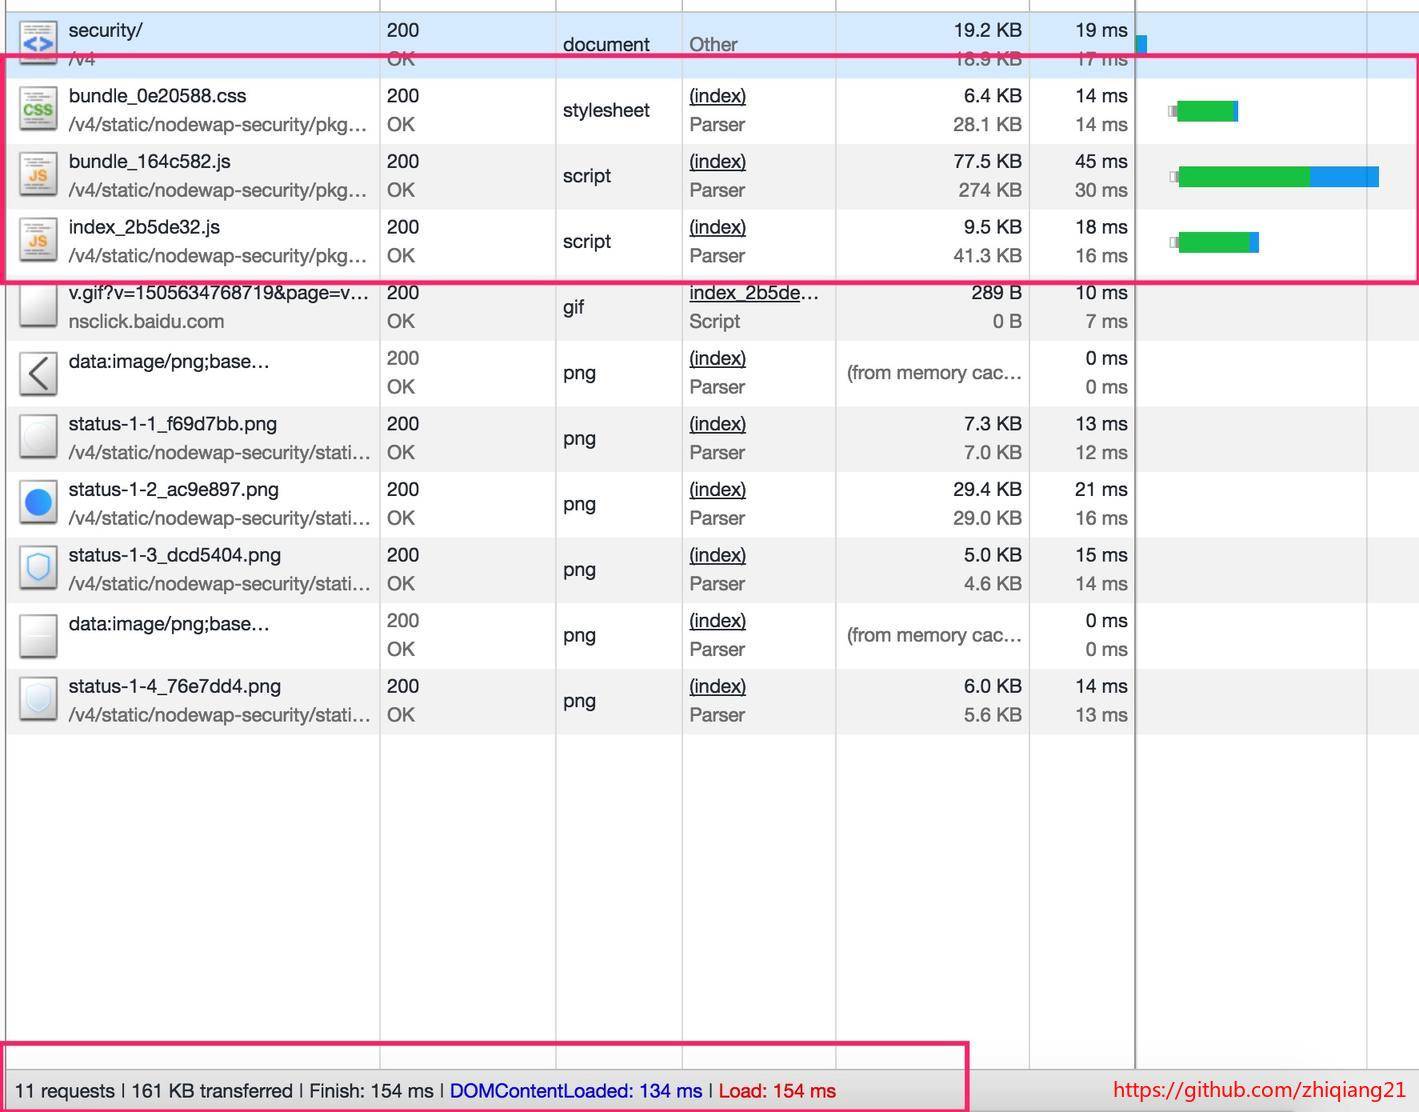Open the (index) initiator link for status-1-2 png

(717, 490)
